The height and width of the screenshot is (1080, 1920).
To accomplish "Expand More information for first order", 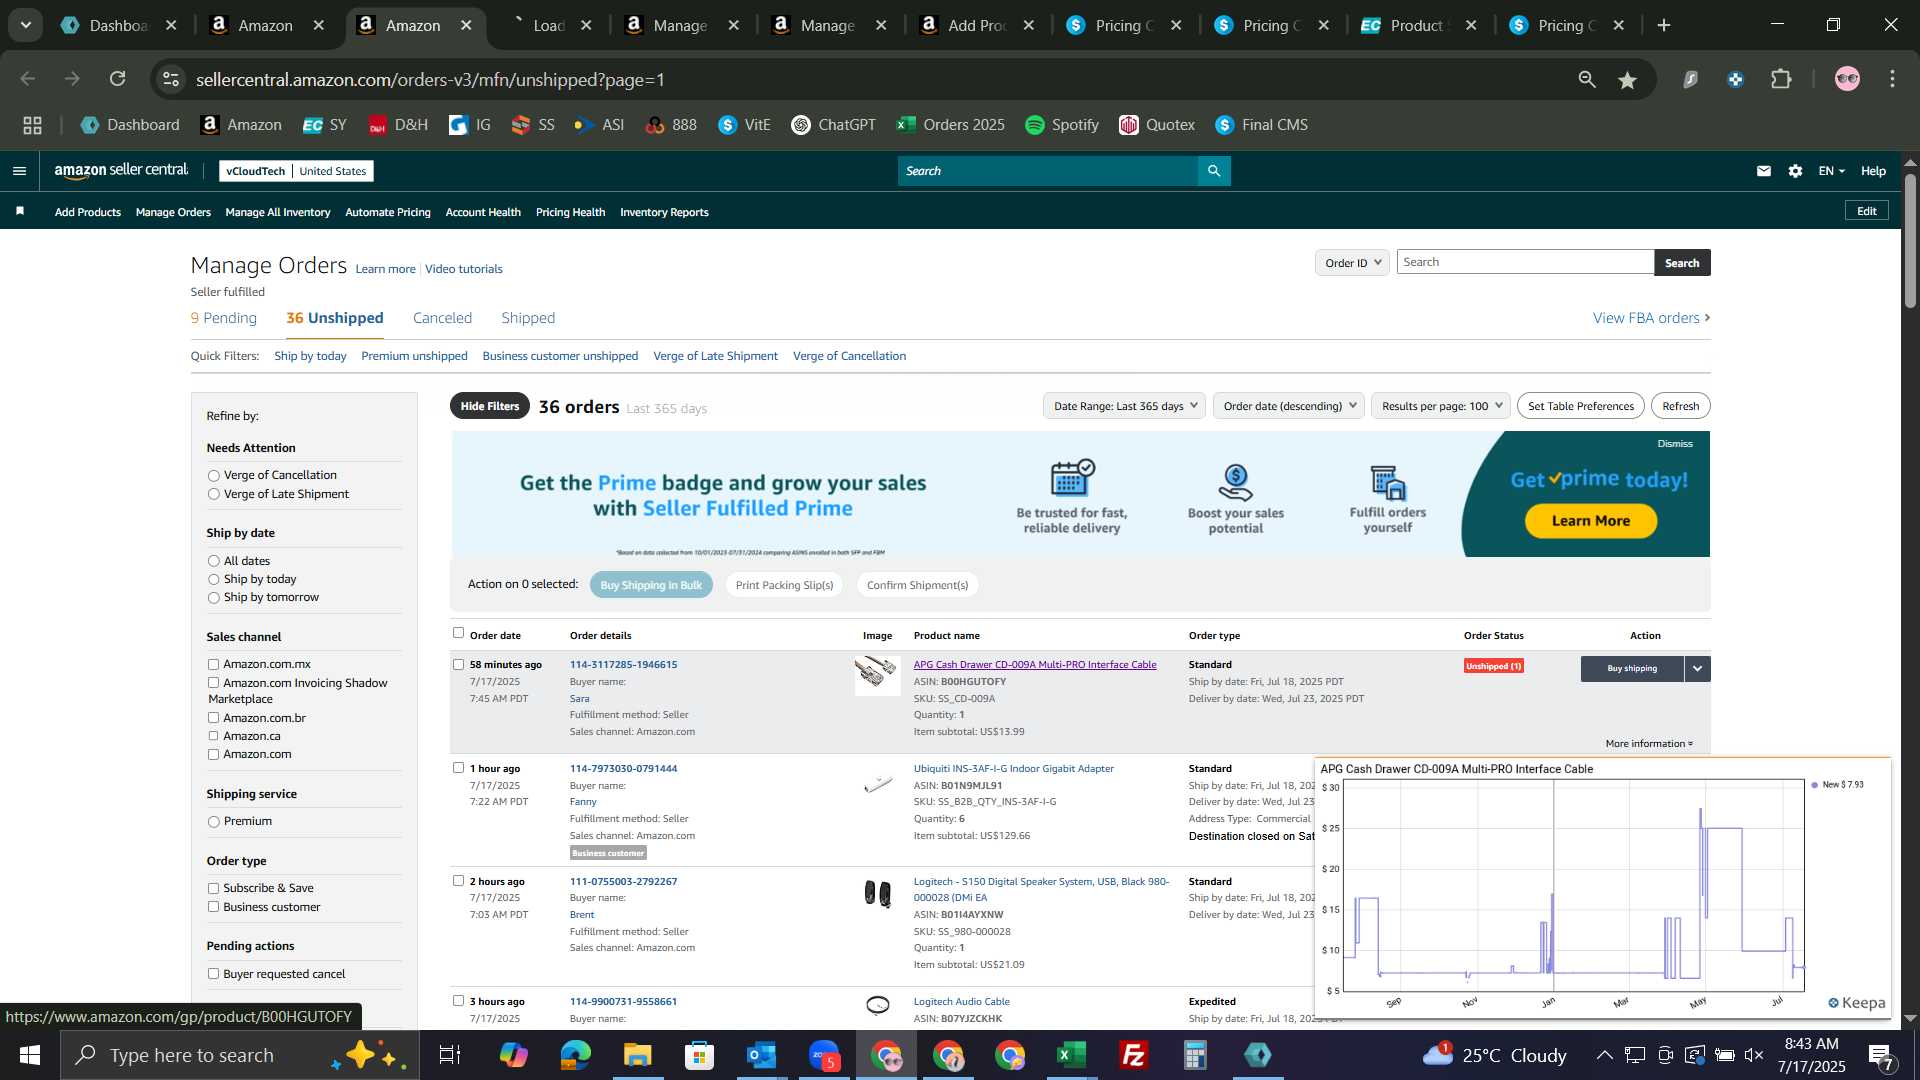I will point(1649,744).
